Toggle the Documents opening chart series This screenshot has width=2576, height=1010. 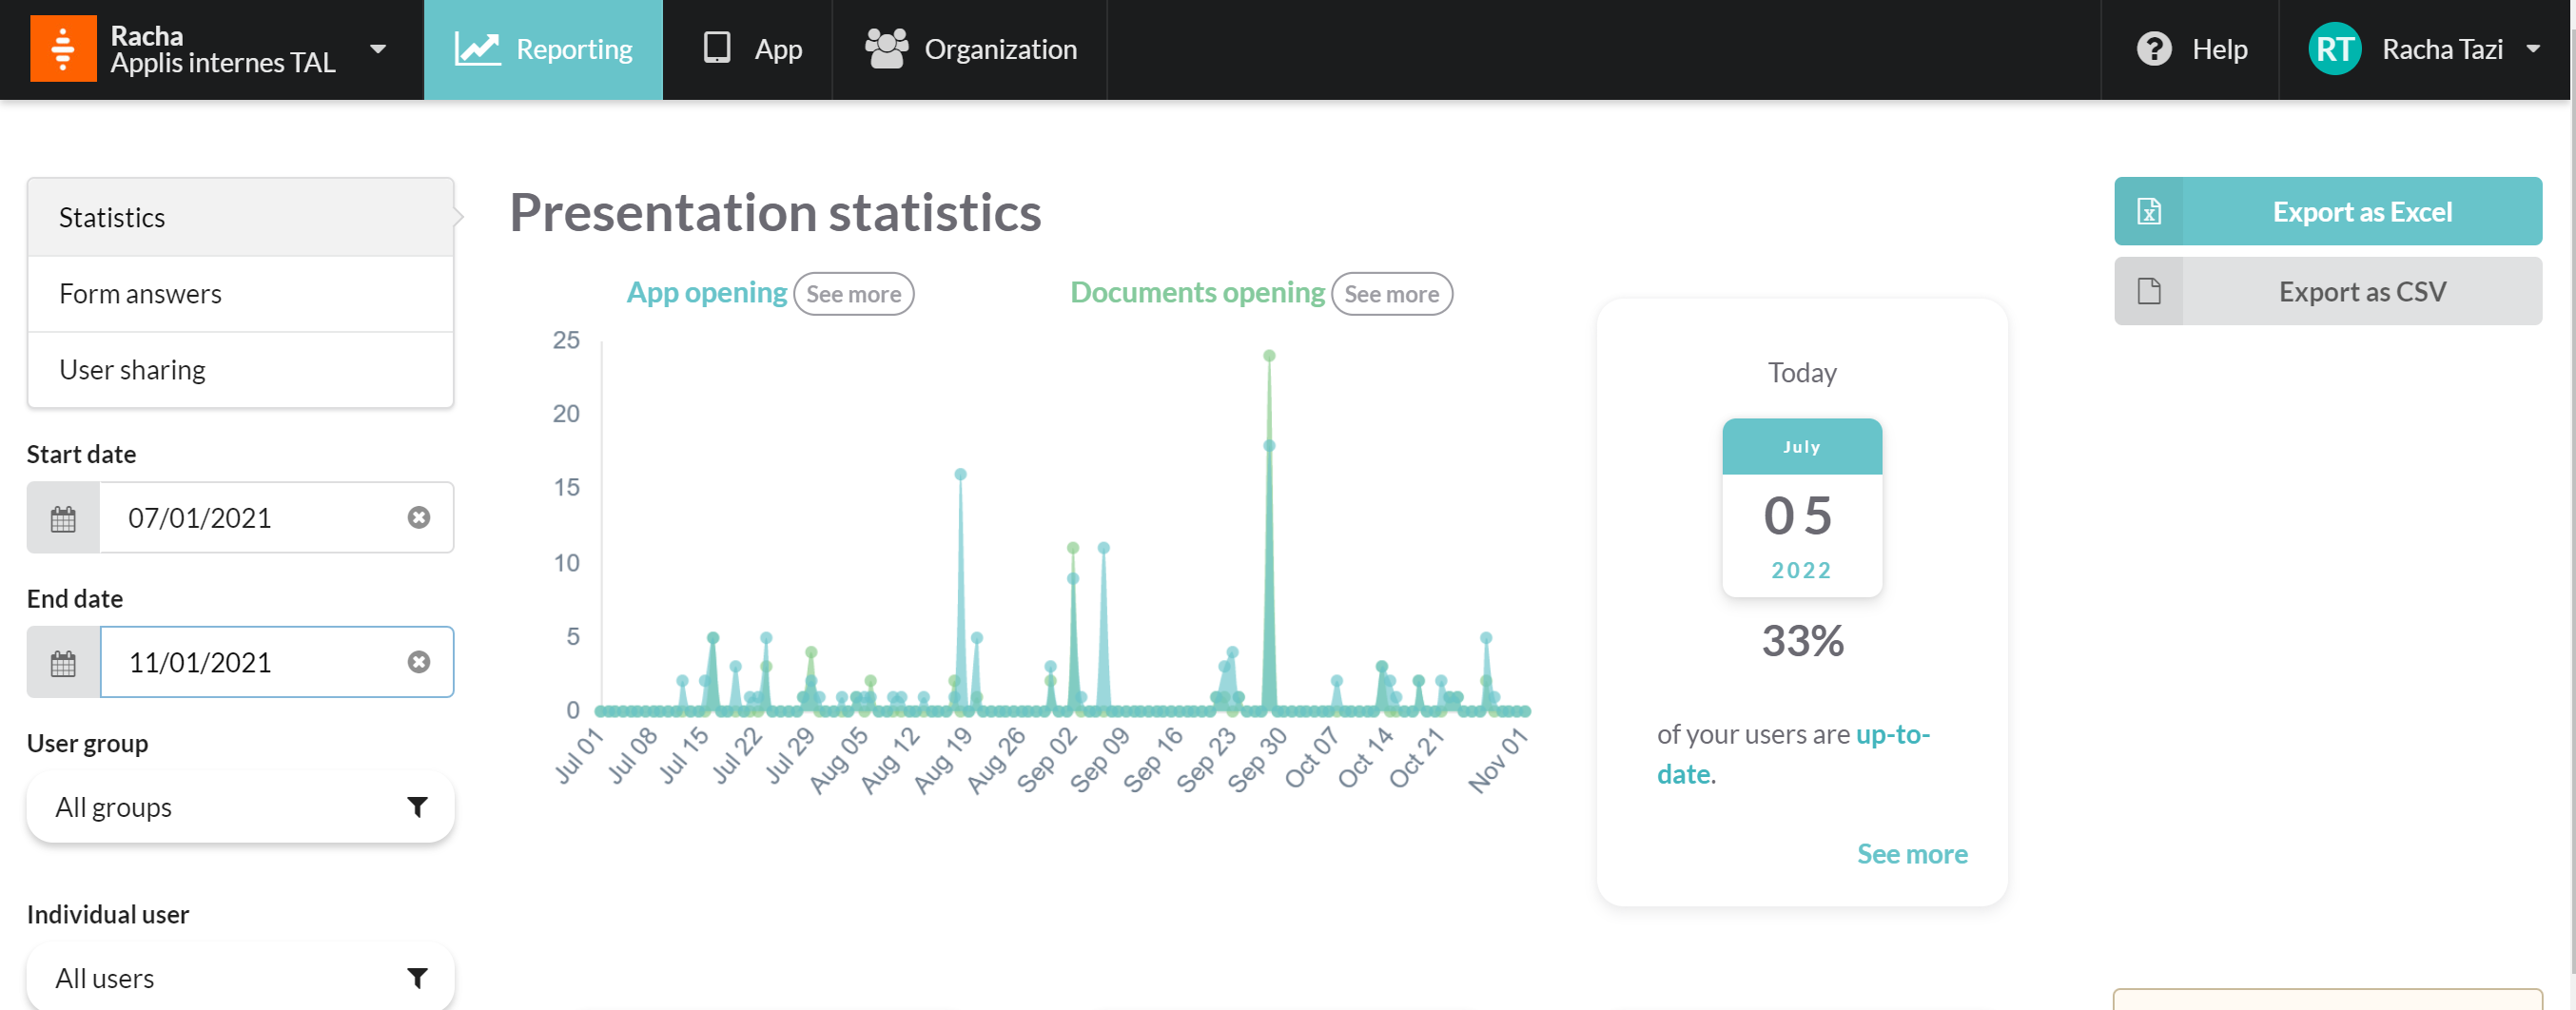click(x=1197, y=292)
